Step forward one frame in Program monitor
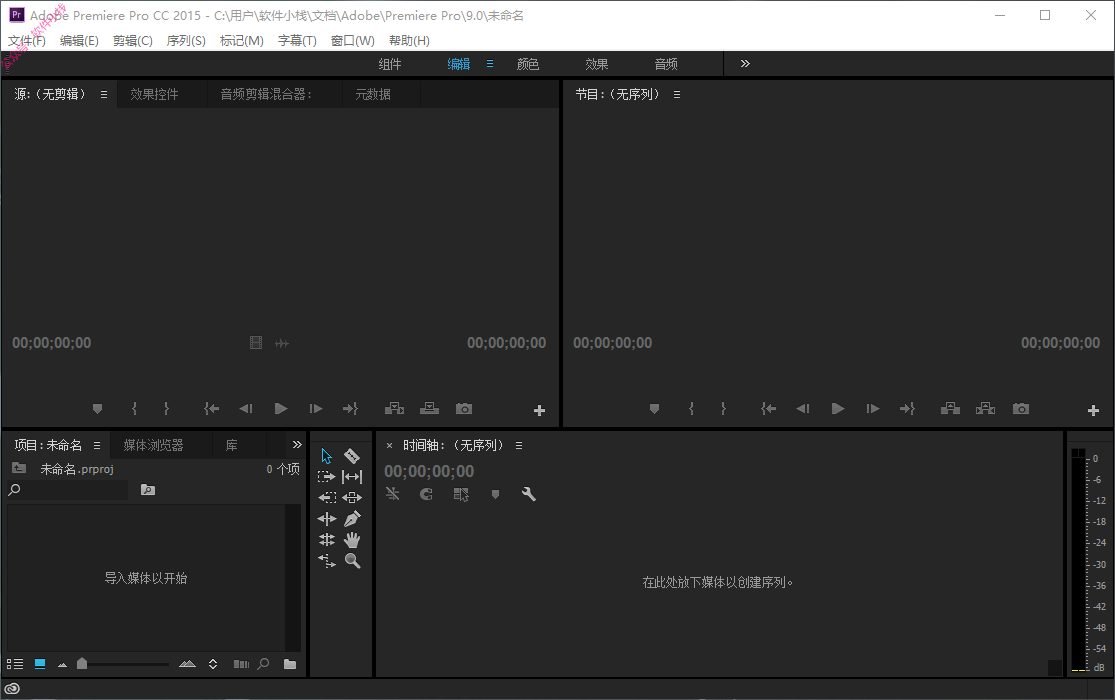 873,408
